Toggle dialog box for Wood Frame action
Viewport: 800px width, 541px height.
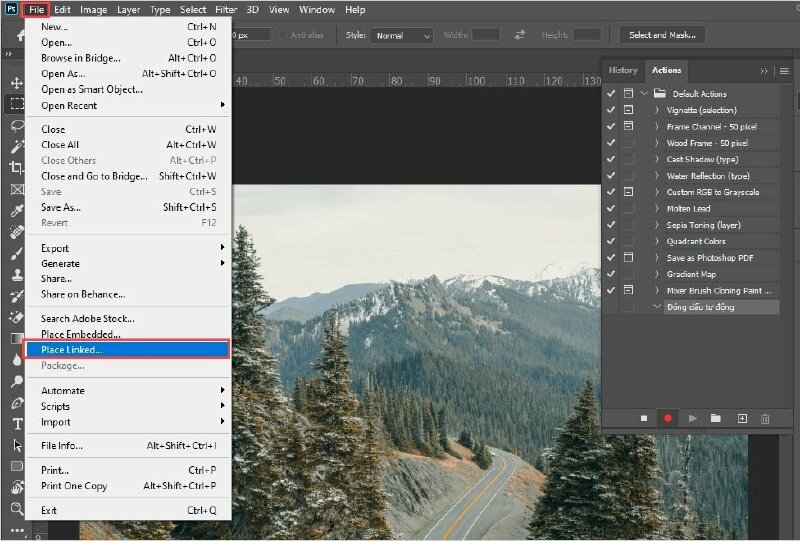point(628,143)
